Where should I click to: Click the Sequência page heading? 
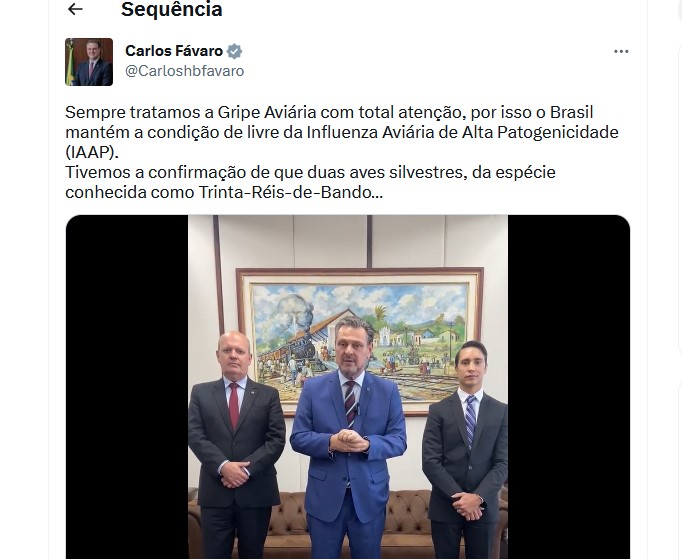click(172, 9)
